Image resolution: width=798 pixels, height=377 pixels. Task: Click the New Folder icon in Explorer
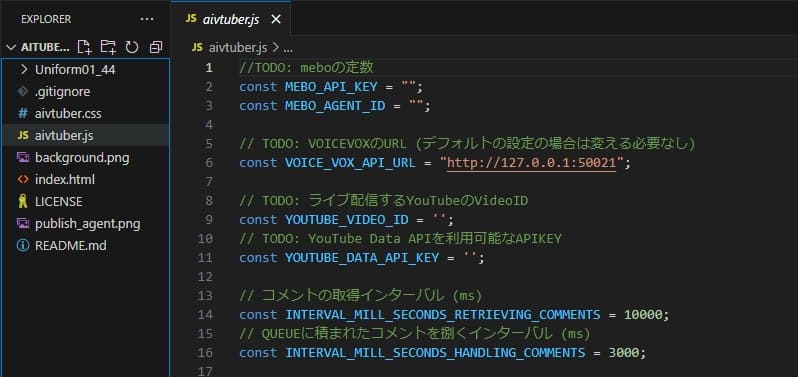click(108, 47)
